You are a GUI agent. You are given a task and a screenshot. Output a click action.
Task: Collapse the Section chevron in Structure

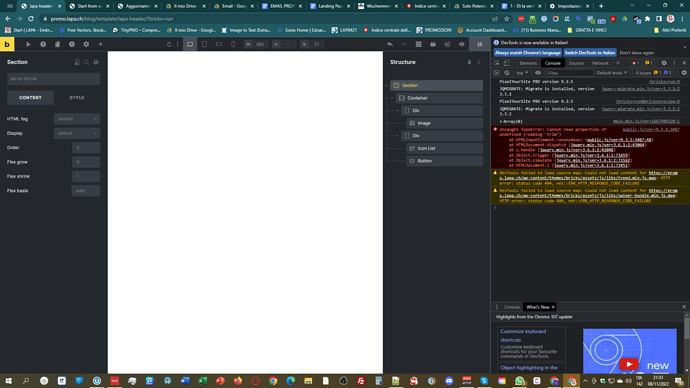point(387,85)
